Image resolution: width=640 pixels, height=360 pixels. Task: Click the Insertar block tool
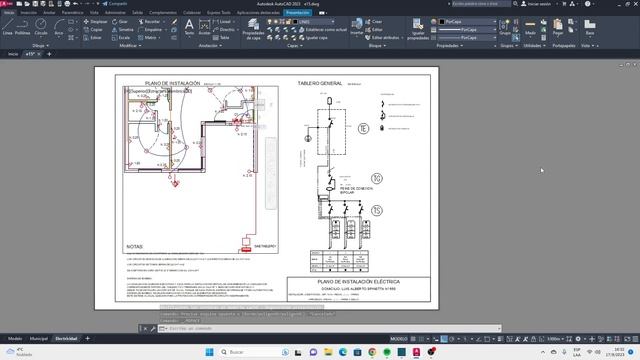coord(357,27)
